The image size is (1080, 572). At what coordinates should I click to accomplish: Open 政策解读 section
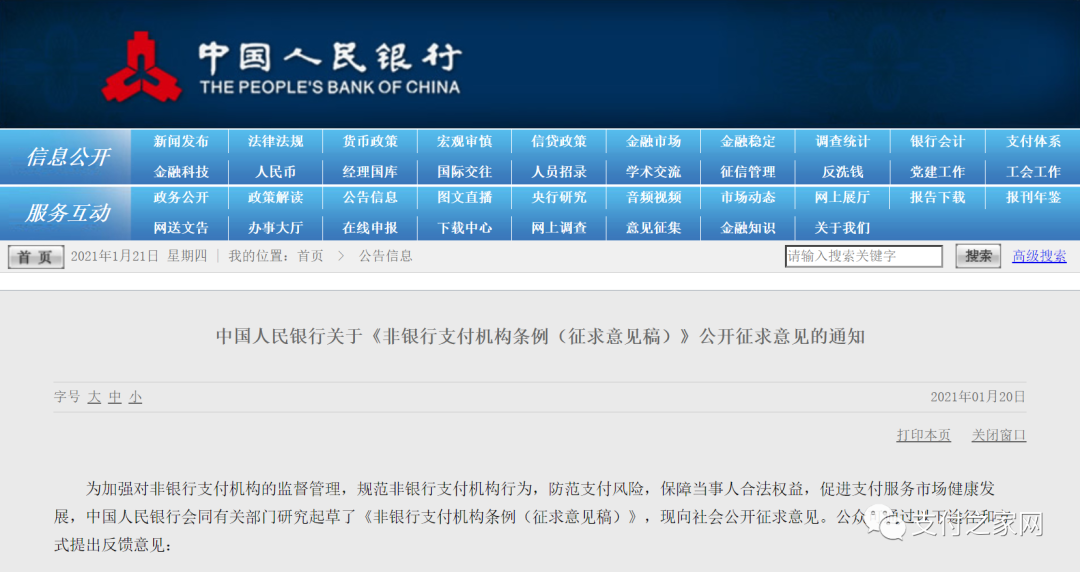[276, 197]
